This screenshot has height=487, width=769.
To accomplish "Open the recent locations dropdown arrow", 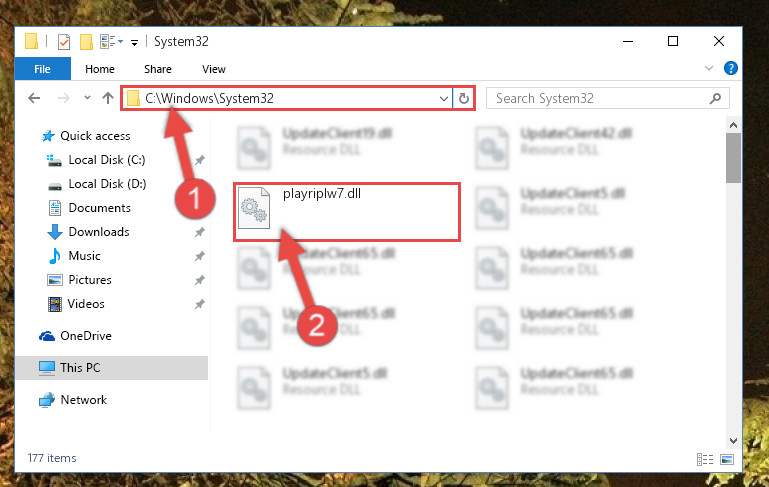I will (x=87, y=98).
